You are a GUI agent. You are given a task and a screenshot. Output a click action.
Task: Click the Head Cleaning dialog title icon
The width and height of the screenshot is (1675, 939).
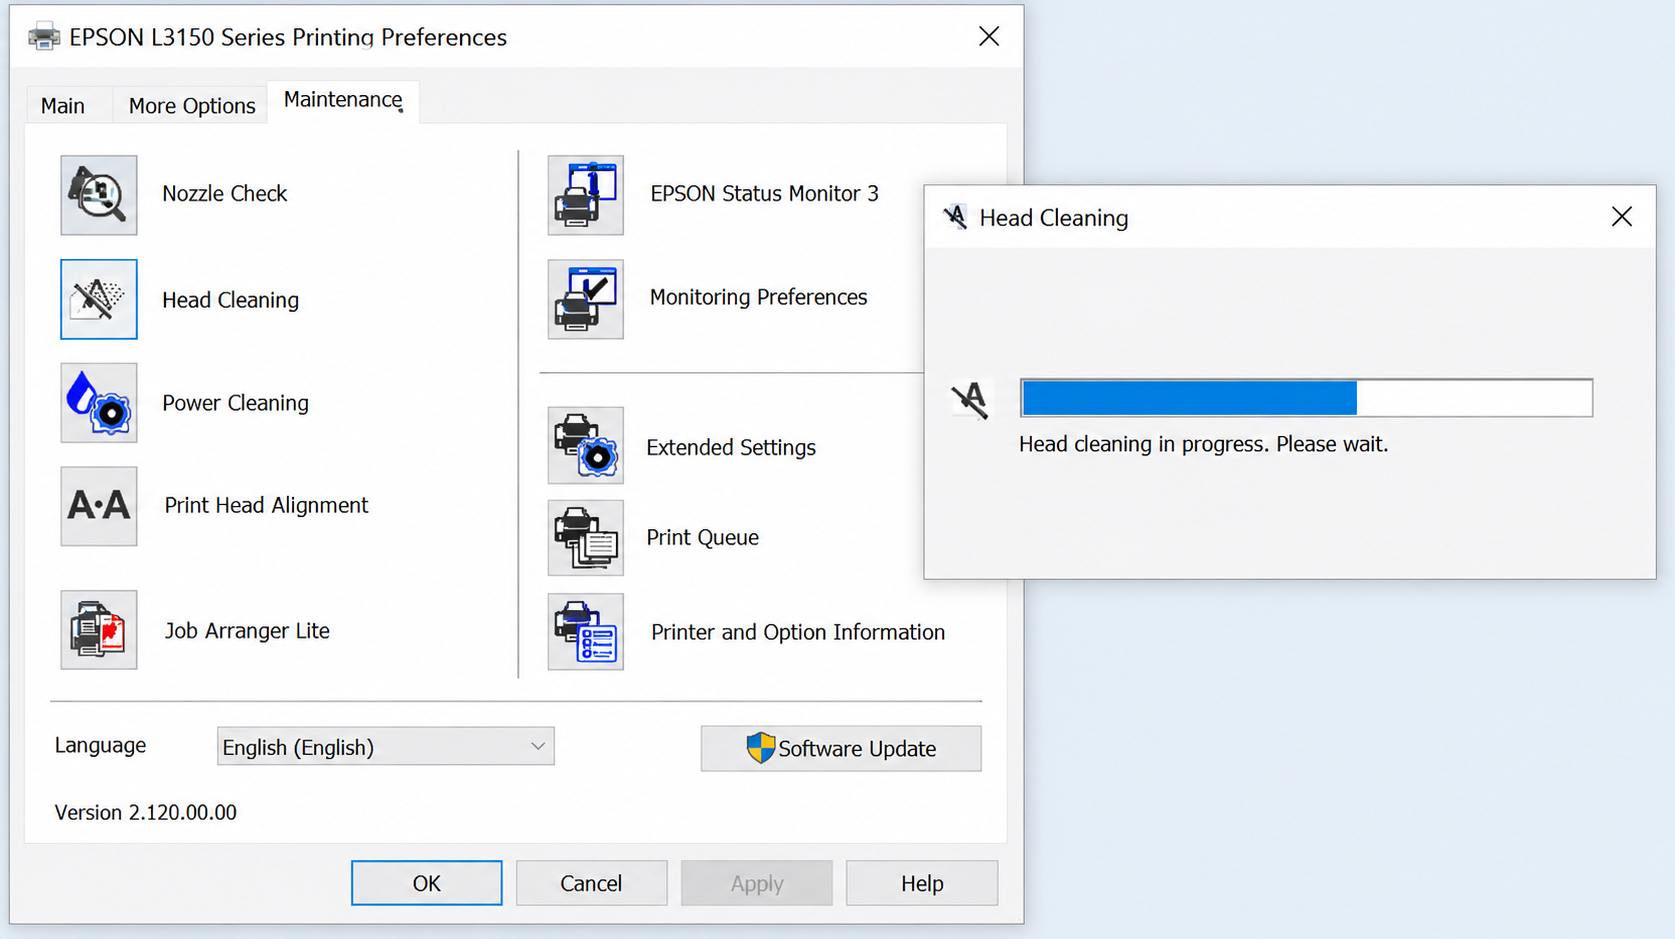955,217
